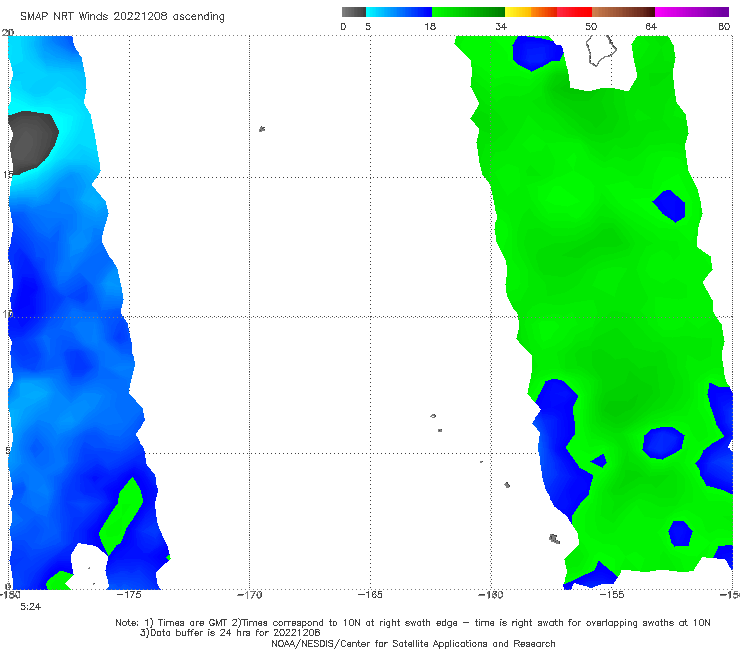Pick the yellow-to-red 34–50 color bar segment
Screen dimensions: 740x650
pos(548,12)
